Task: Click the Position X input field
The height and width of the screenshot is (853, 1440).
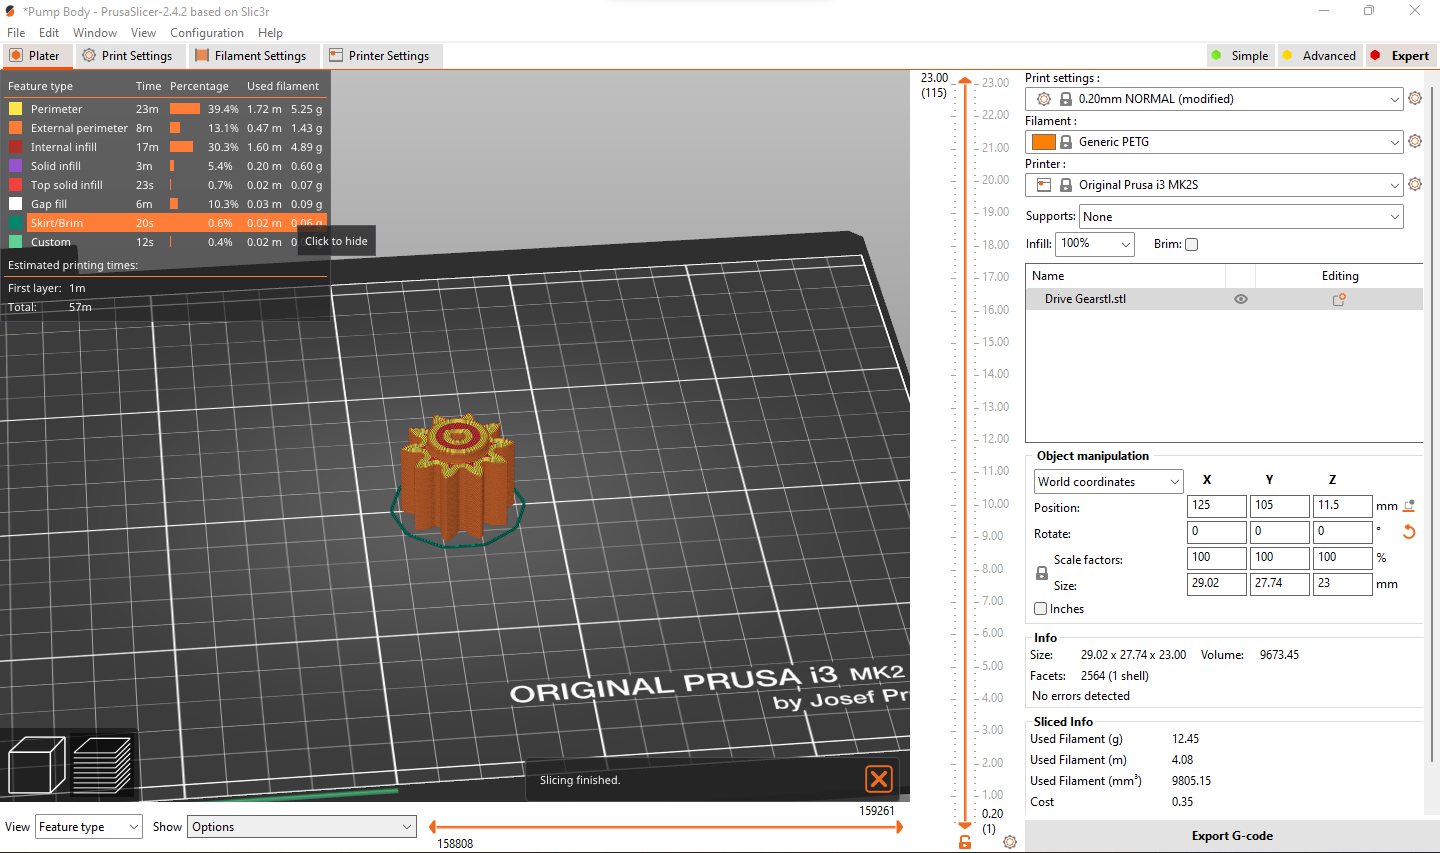Action: tap(1217, 506)
